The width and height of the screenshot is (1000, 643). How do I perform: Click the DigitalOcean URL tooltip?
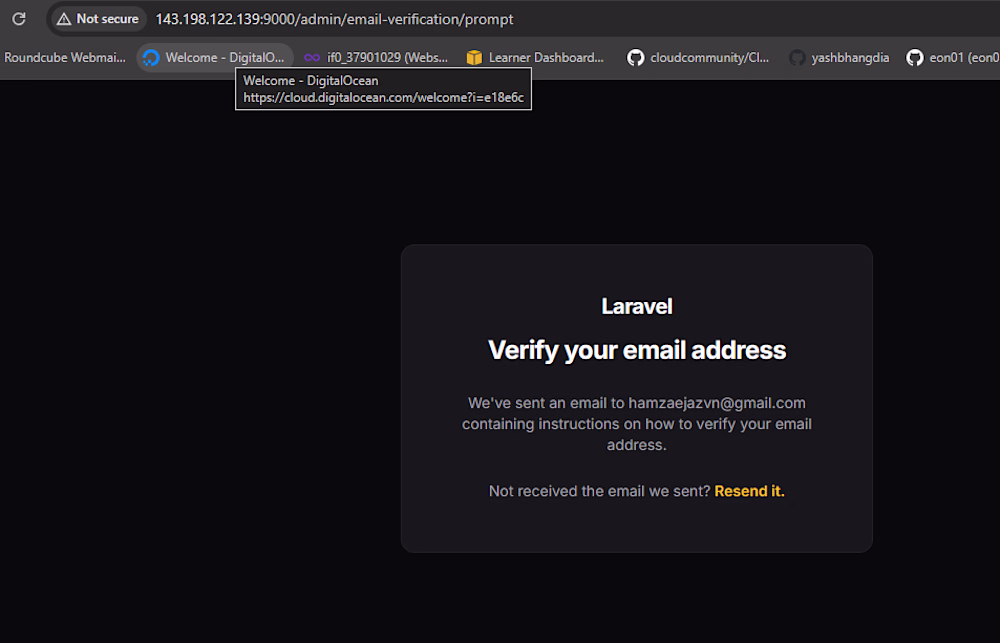click(383, 98)
